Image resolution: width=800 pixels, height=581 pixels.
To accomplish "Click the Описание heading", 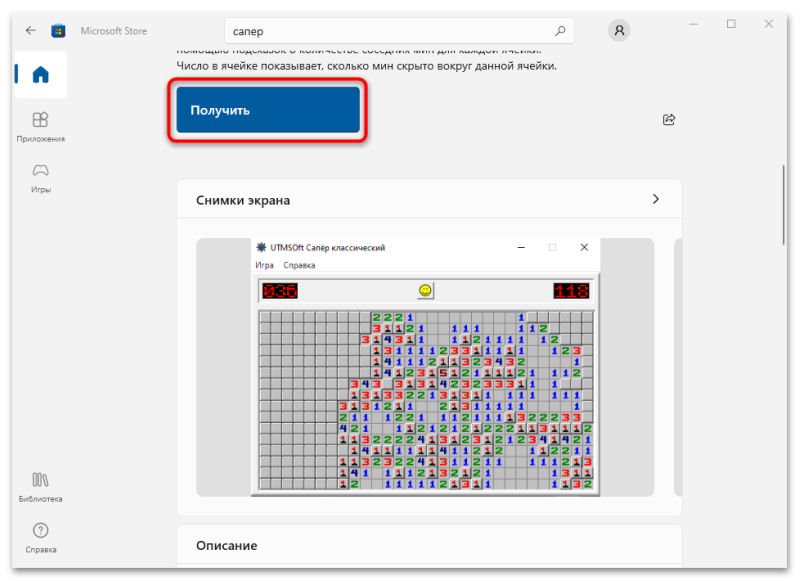I will (x=227, y=545).
